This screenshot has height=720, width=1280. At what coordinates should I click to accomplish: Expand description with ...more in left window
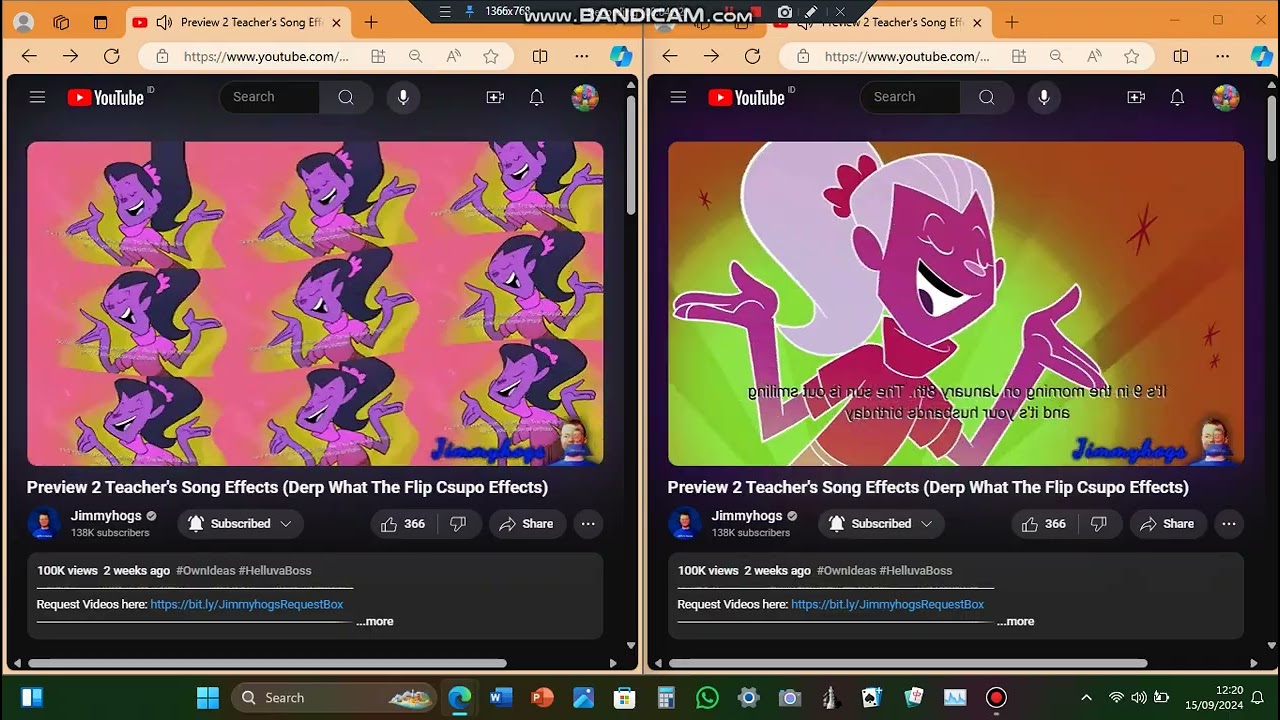point(375,621)
